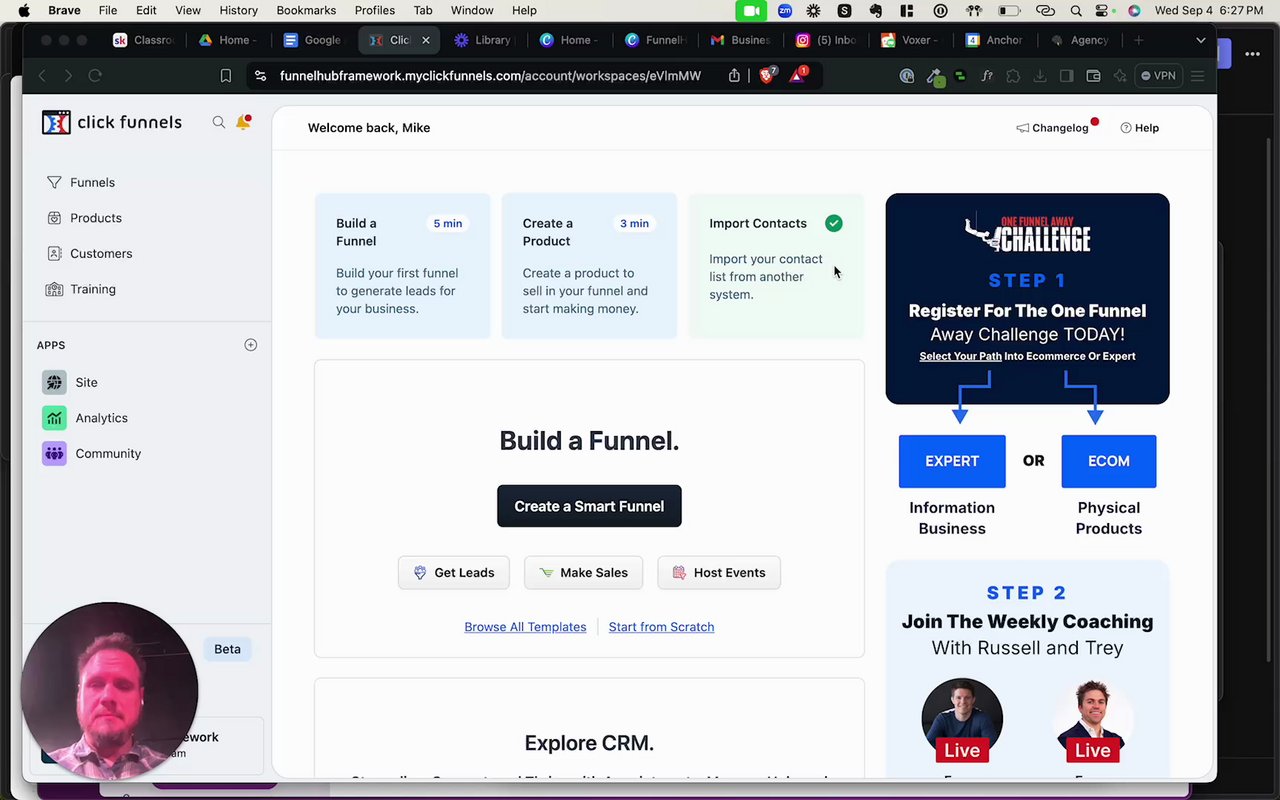1280x800 pixels.
Task: Open the Community app
Action: click(92, 453)
